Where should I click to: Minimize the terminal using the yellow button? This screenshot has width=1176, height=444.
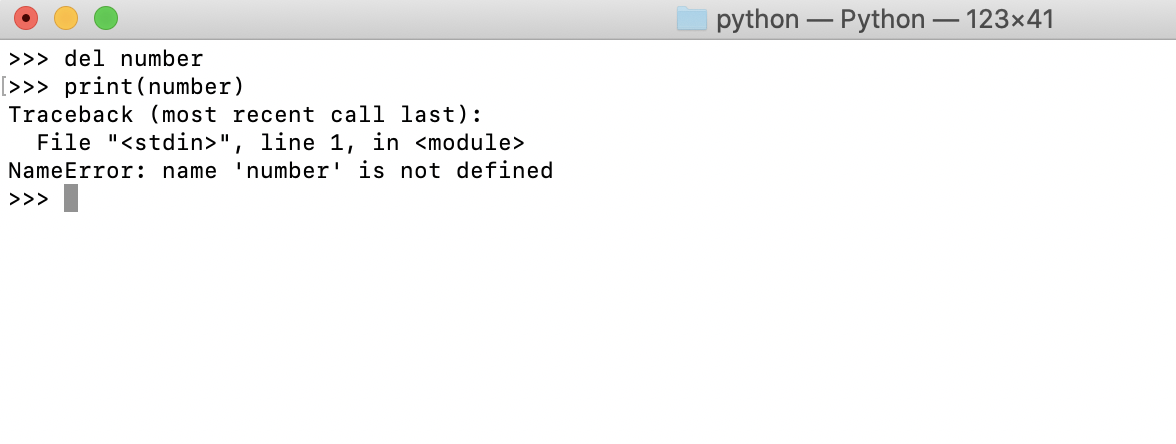tap(66, 18)
